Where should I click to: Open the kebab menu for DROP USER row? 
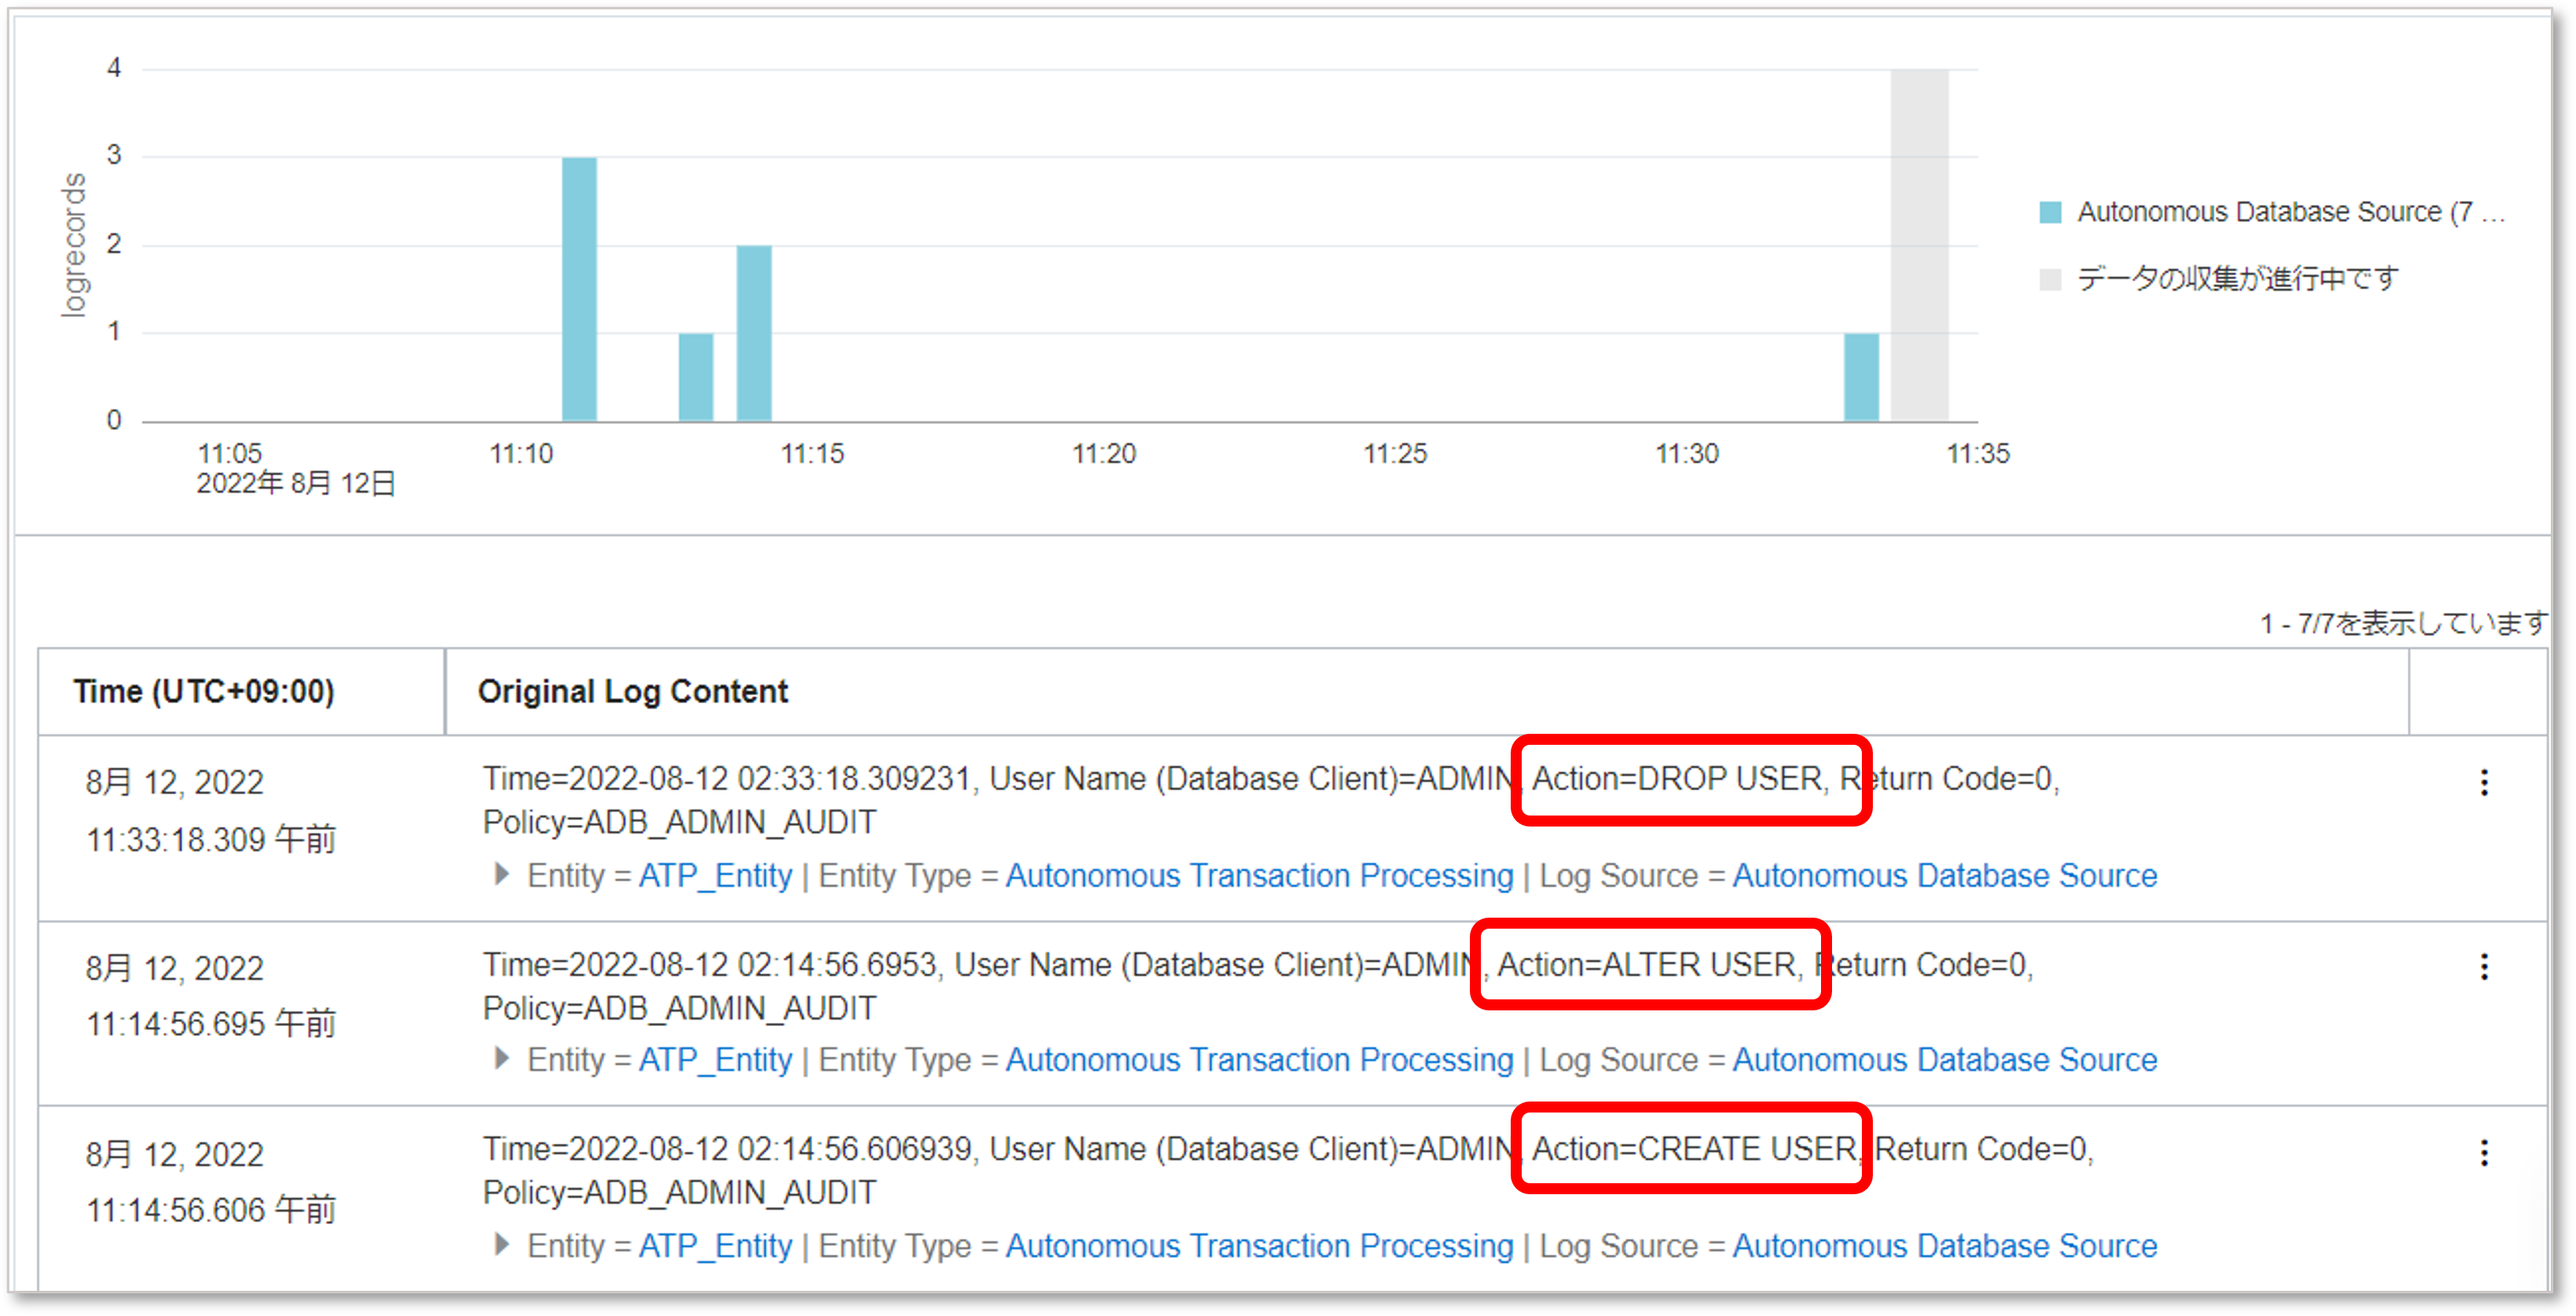2483,782
